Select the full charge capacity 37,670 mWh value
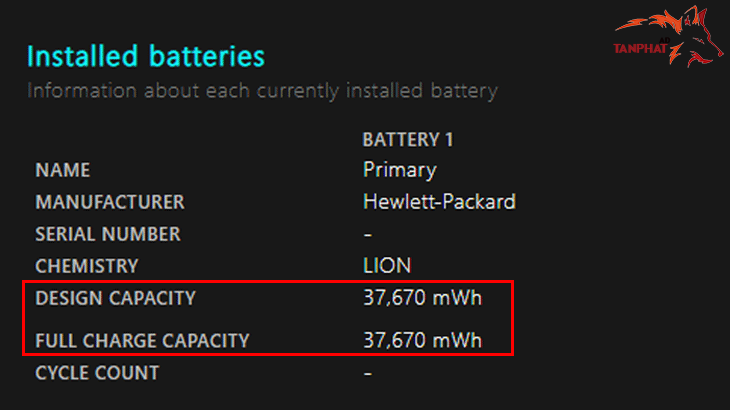 pos(423,341)
